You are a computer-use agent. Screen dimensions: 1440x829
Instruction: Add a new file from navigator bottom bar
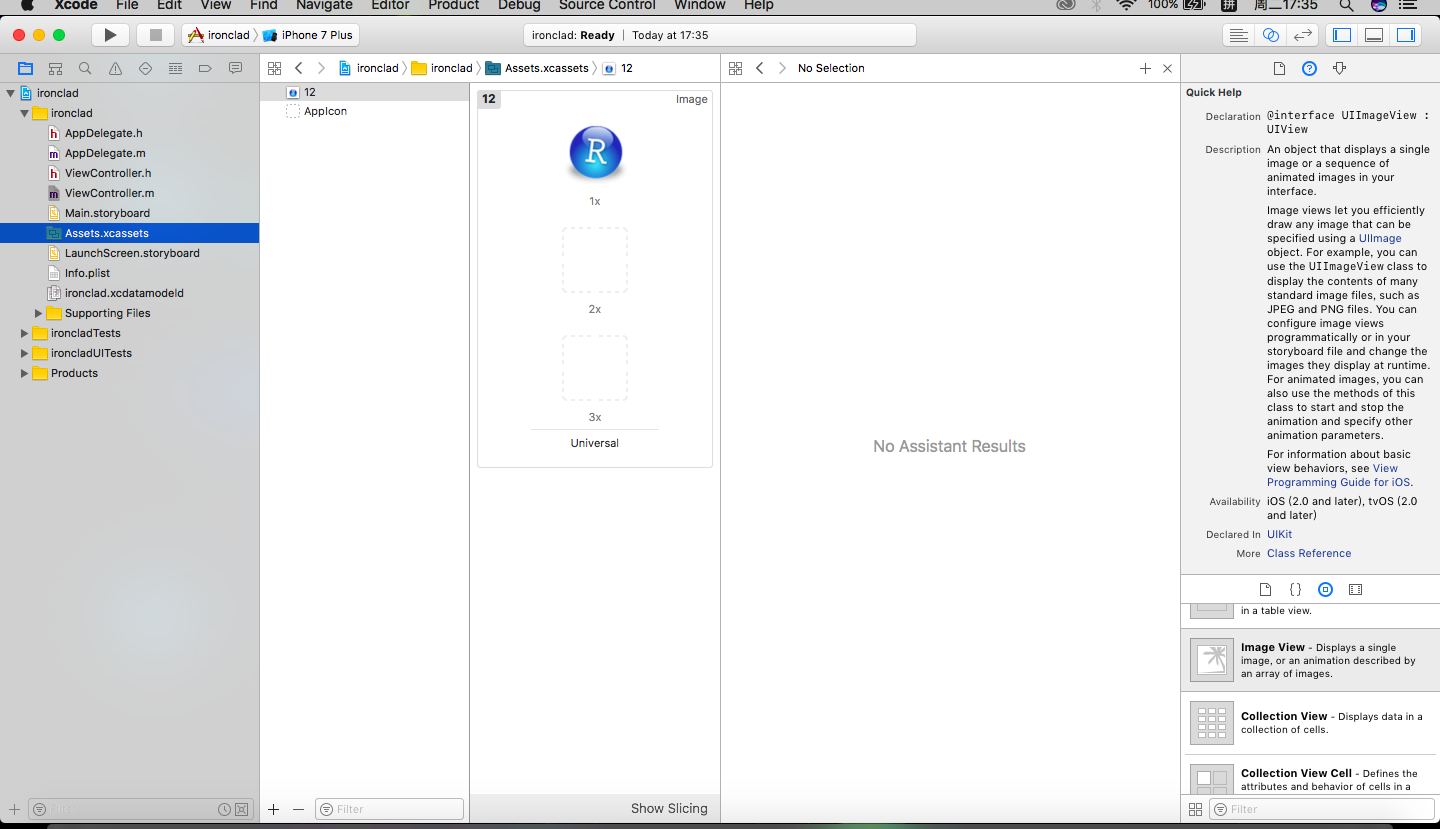click(x=14, y=809)
